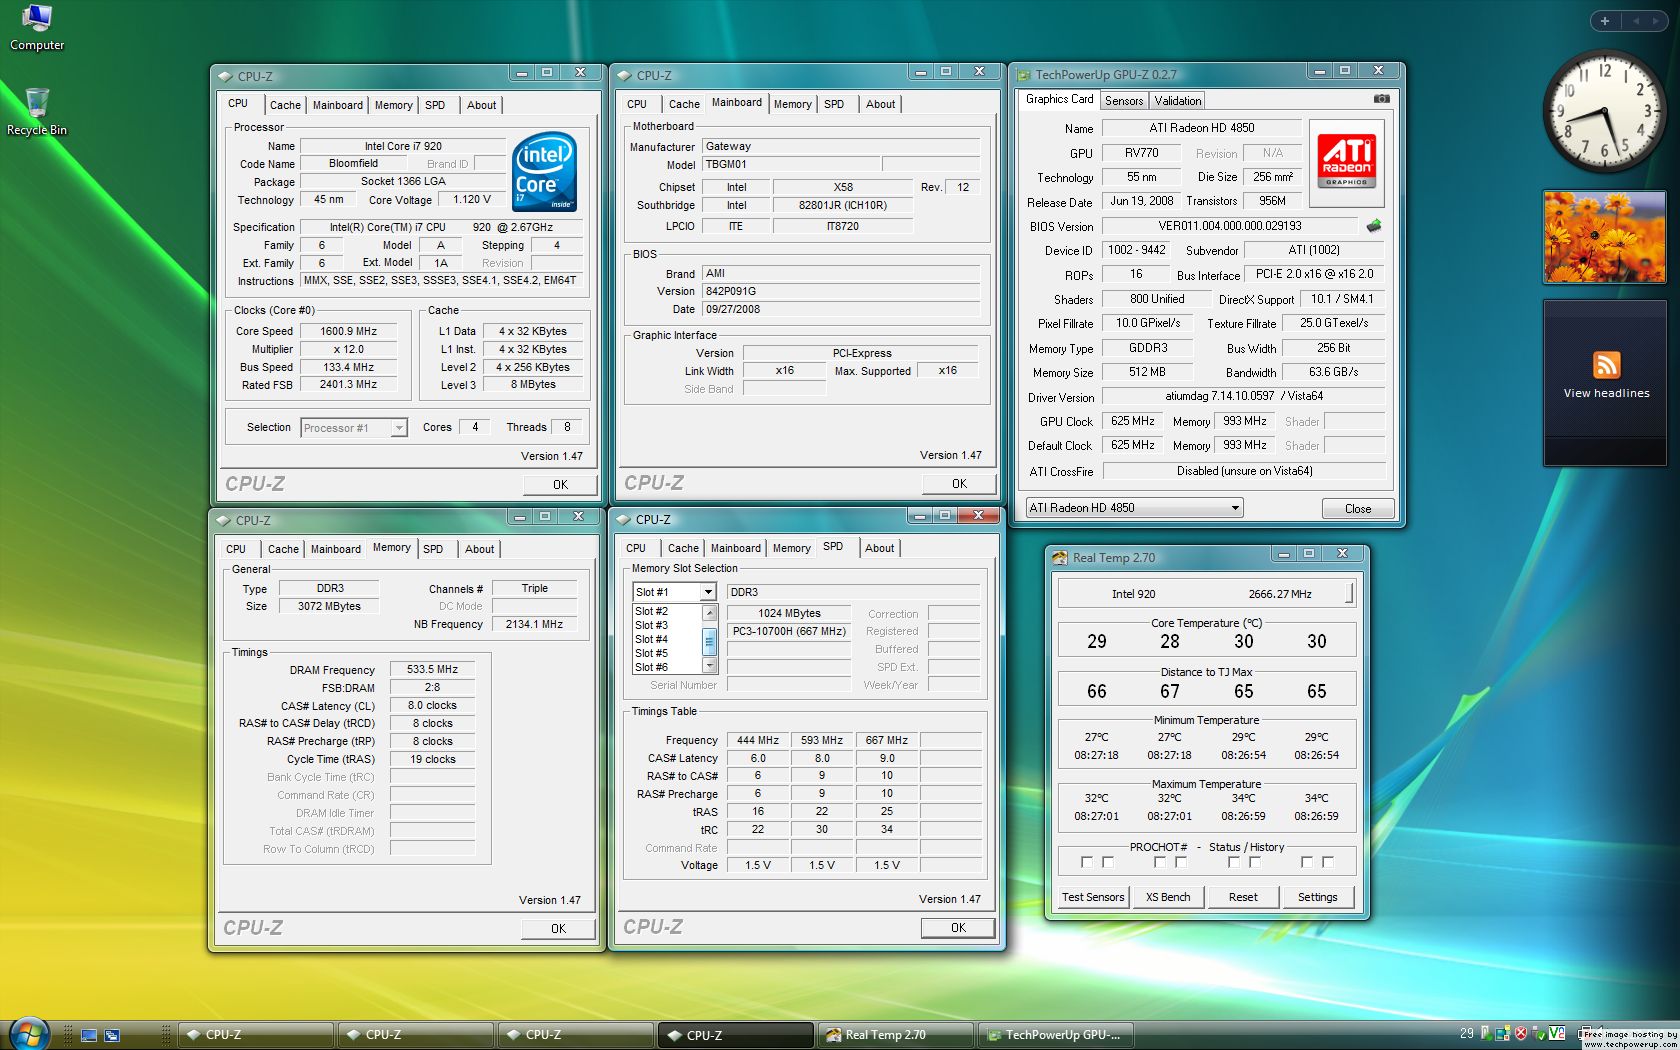
Task: Open About tab in the CPU-Z processor window
Action: (481, 105)
